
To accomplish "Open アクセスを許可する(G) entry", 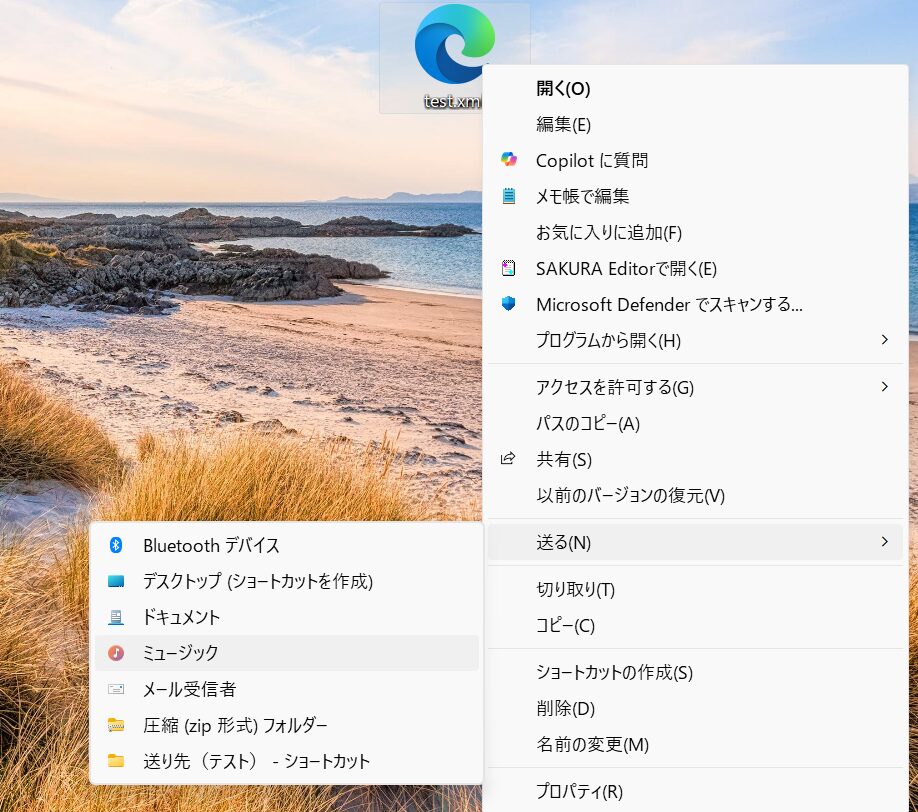I will [695, 387].
